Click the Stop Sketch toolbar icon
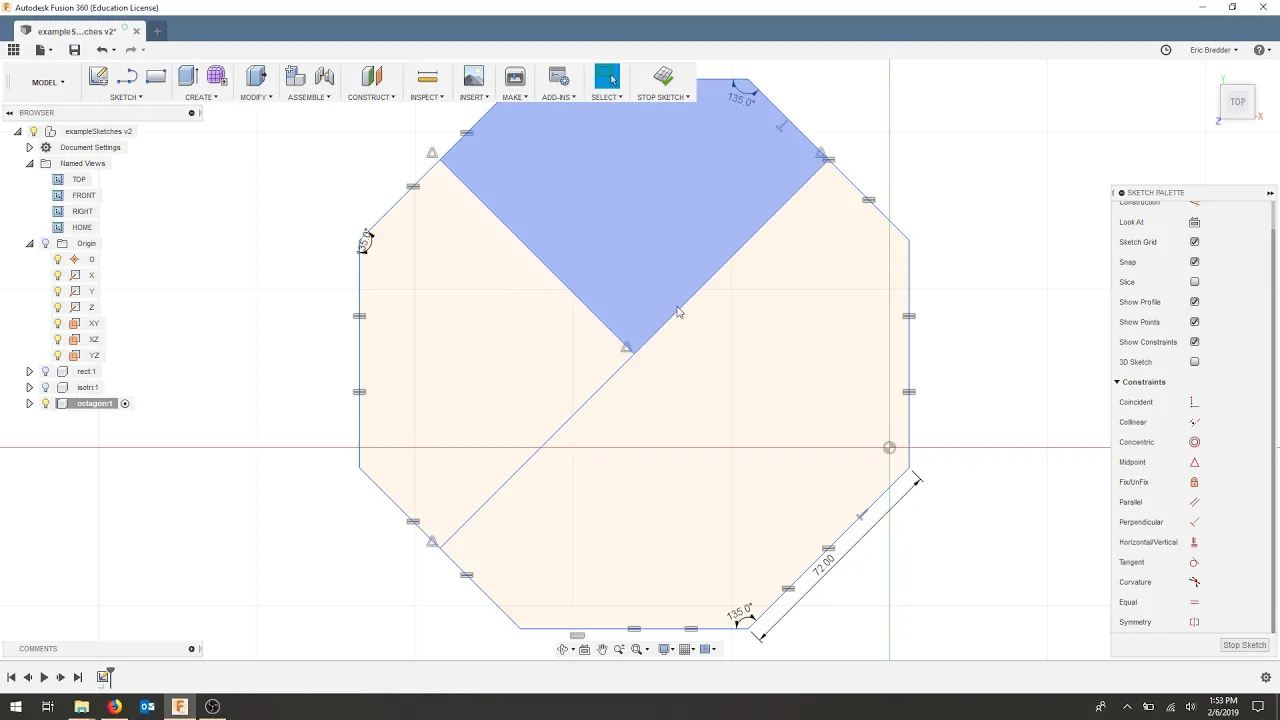The image size is (1280, 720). (x=663, y=76)
